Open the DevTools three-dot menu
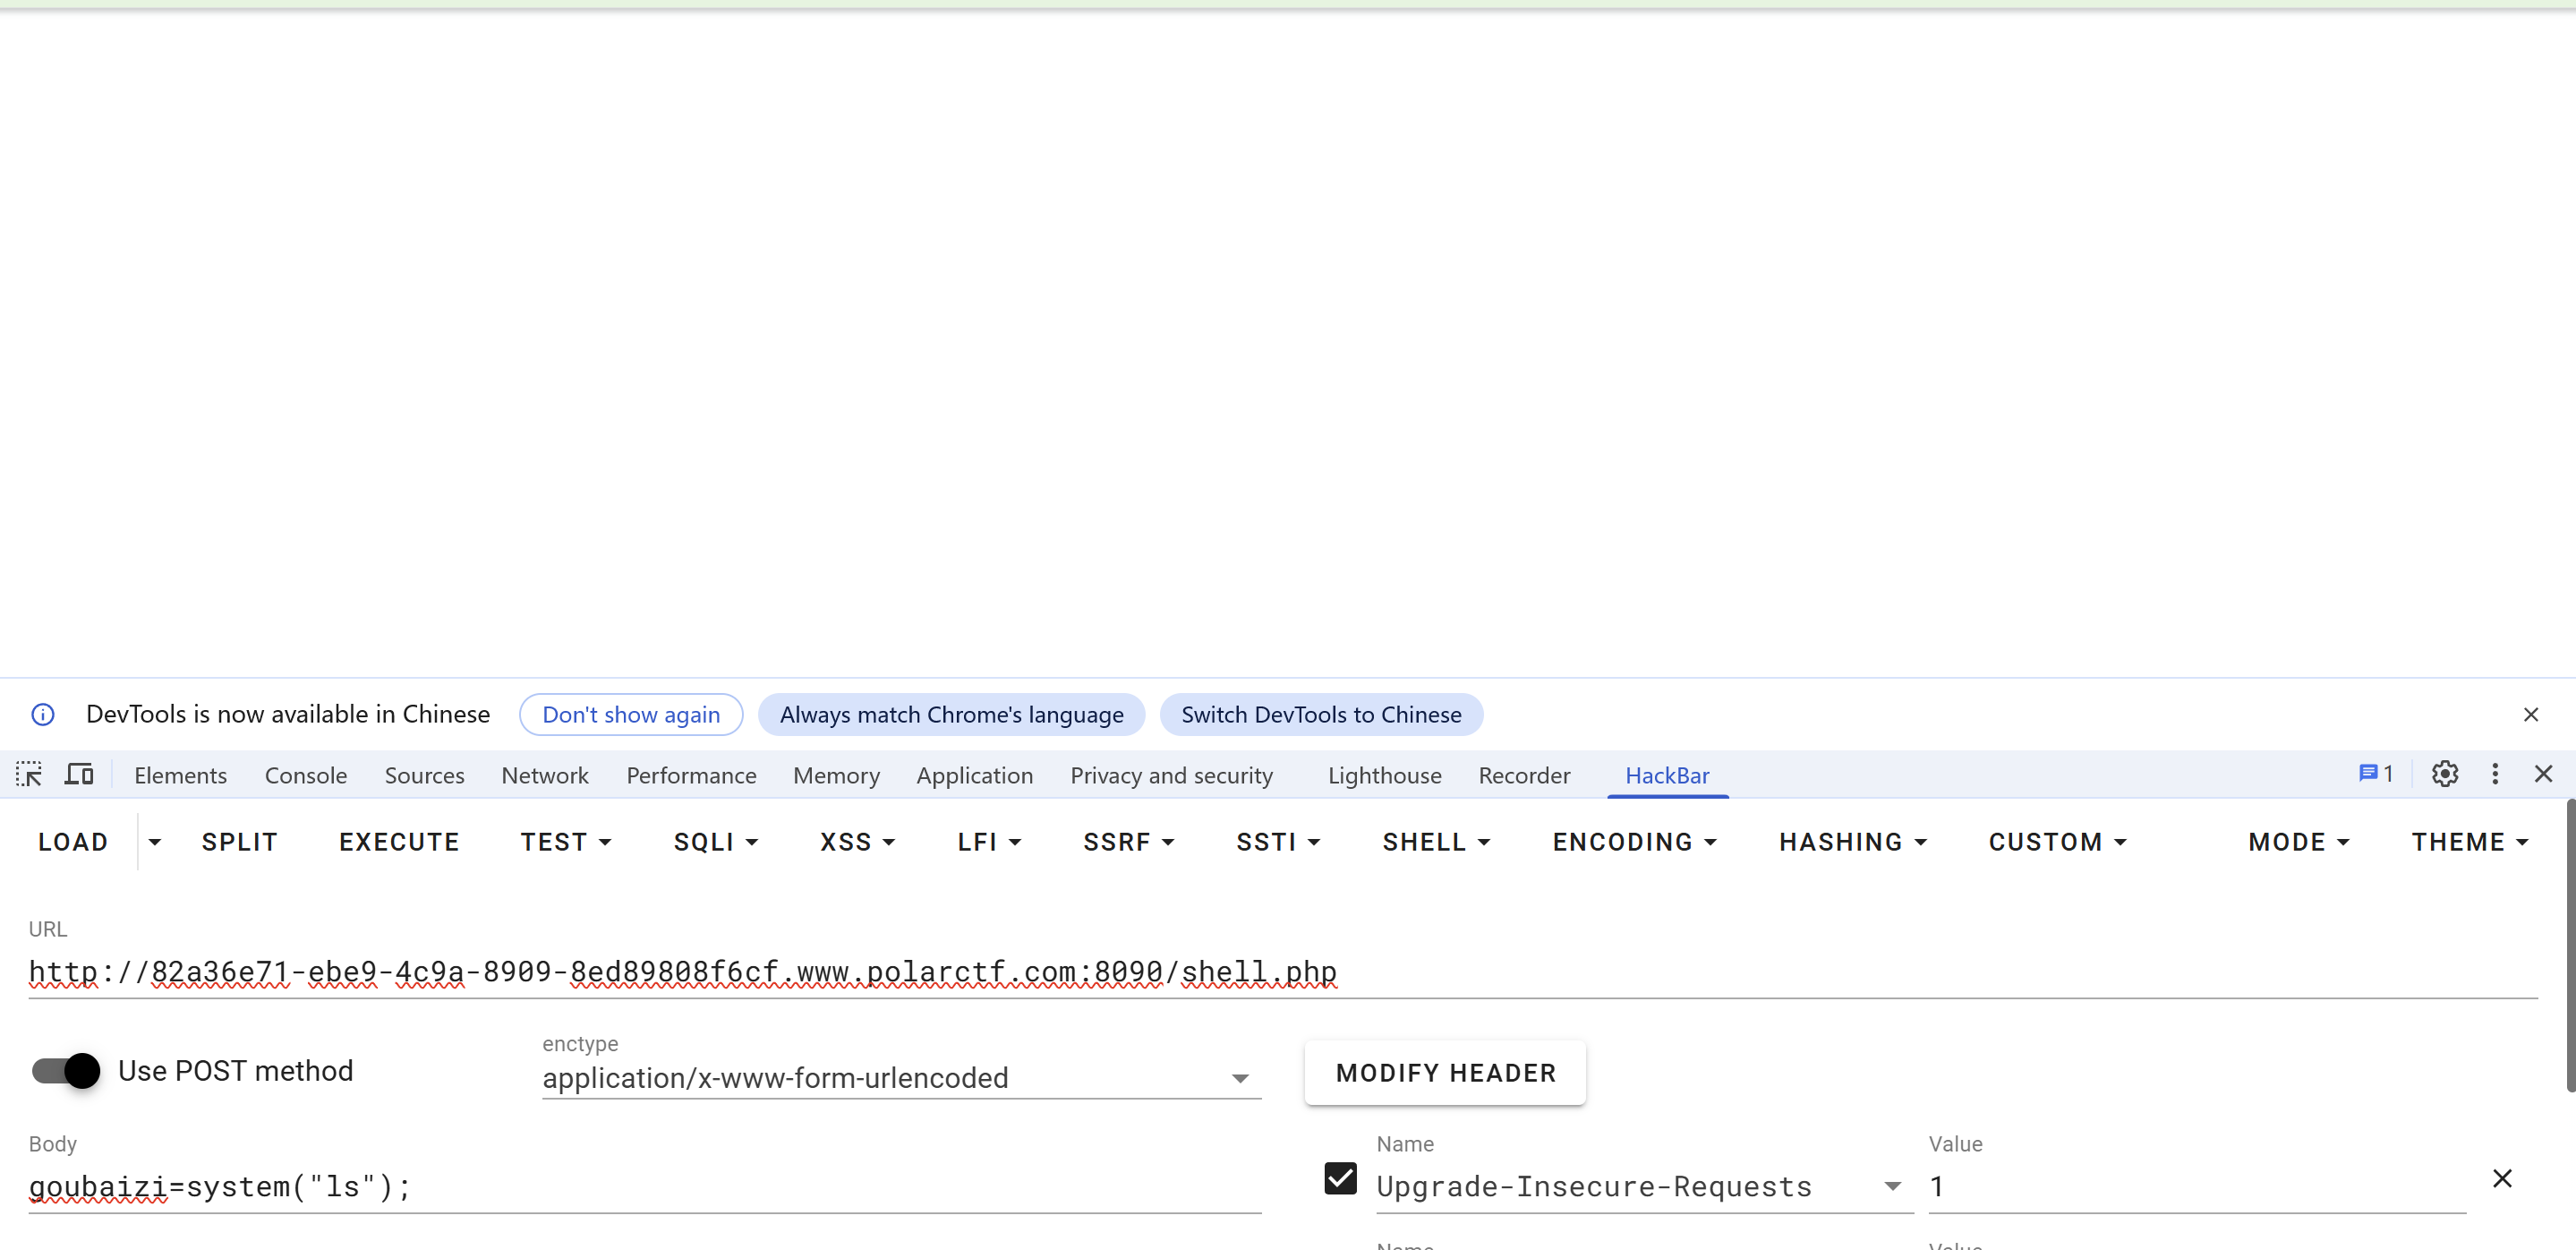The height and width of the screenshot is (1250, 2576). pos(2495,774)
